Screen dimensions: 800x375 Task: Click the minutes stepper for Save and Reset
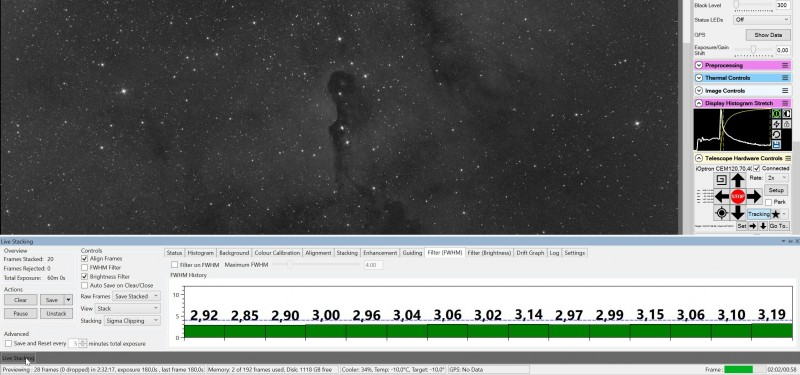point(83,344)
